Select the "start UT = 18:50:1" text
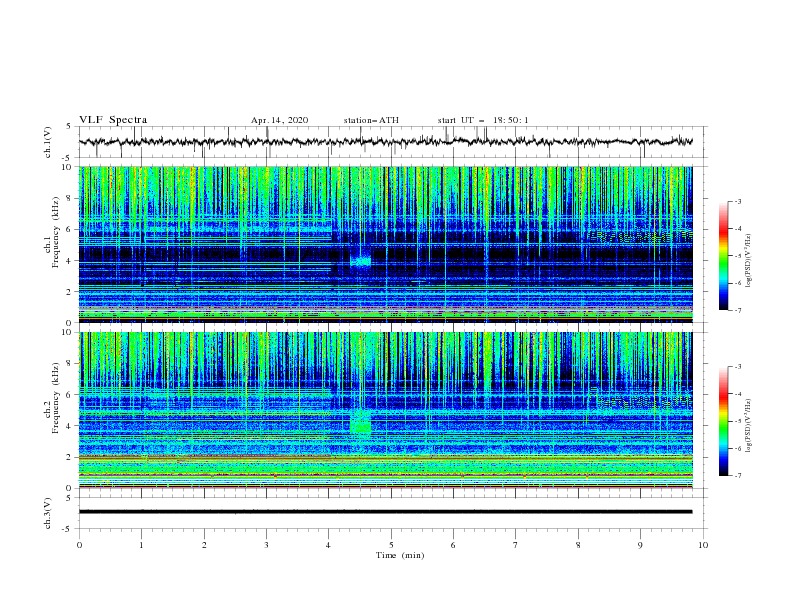The image size is (792, 612). (483, 120)
